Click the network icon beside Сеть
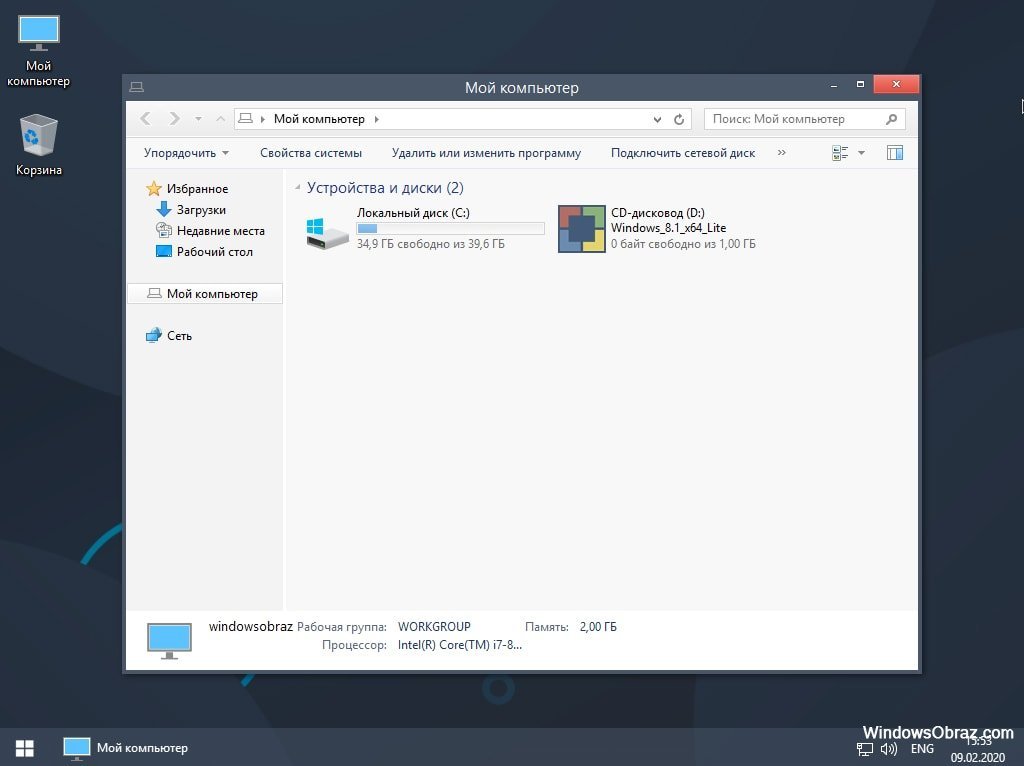1024x766 pixels. (153, 336)
